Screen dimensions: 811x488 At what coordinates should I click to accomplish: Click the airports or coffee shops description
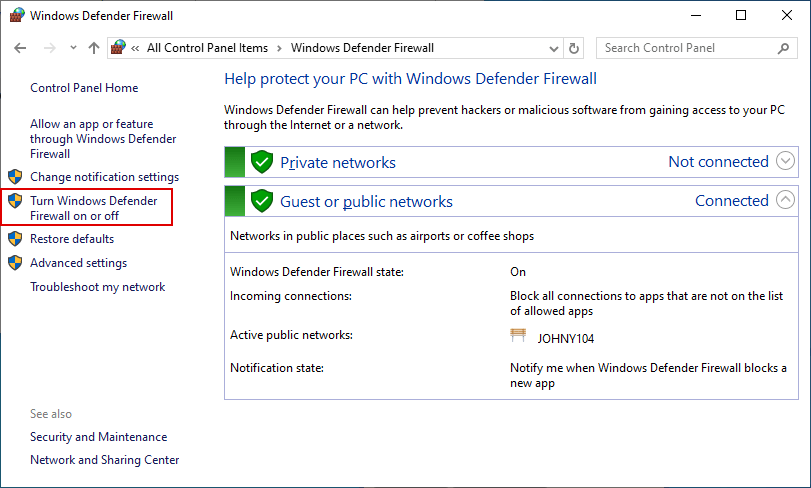[x=382, y=236]
